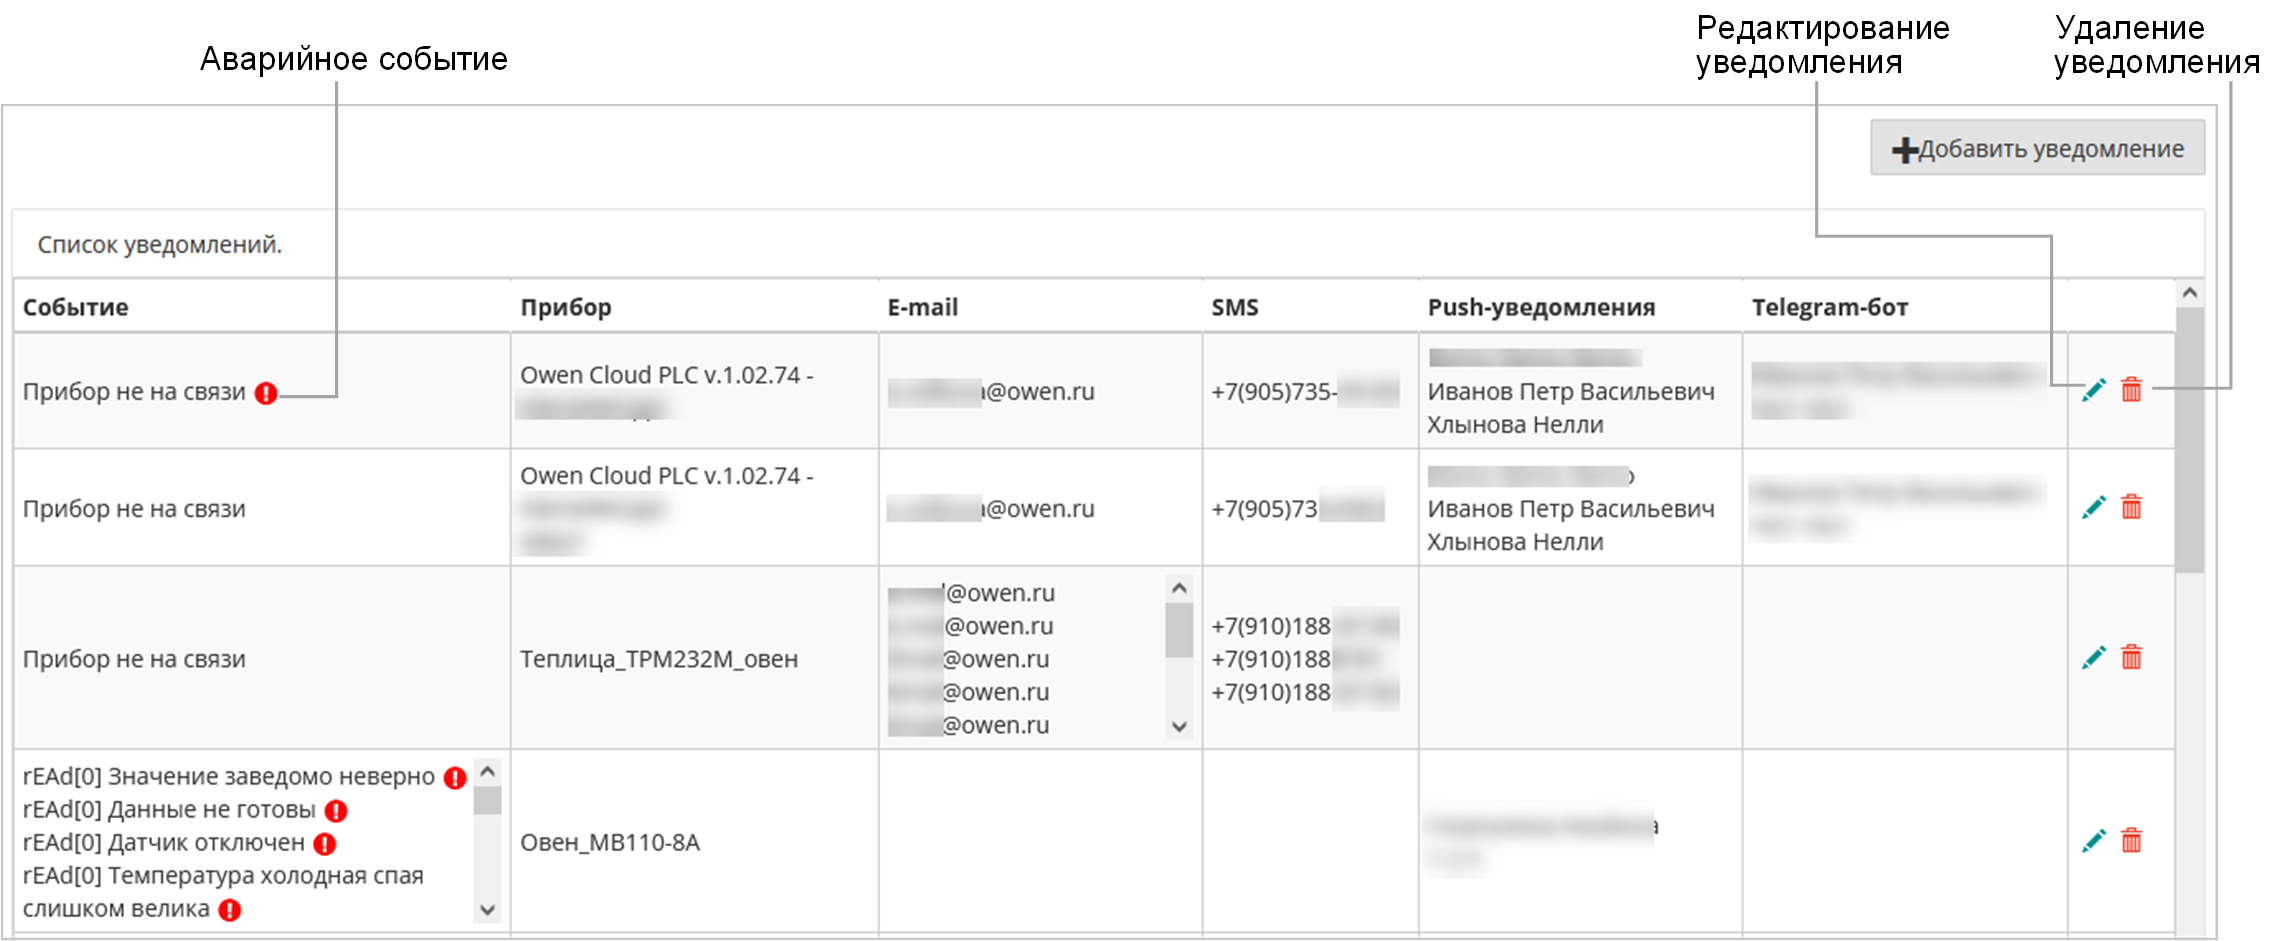
Task: Click alarm icon next to Данные не готовы
Action: pyautogui.click(x=336, y=811)
